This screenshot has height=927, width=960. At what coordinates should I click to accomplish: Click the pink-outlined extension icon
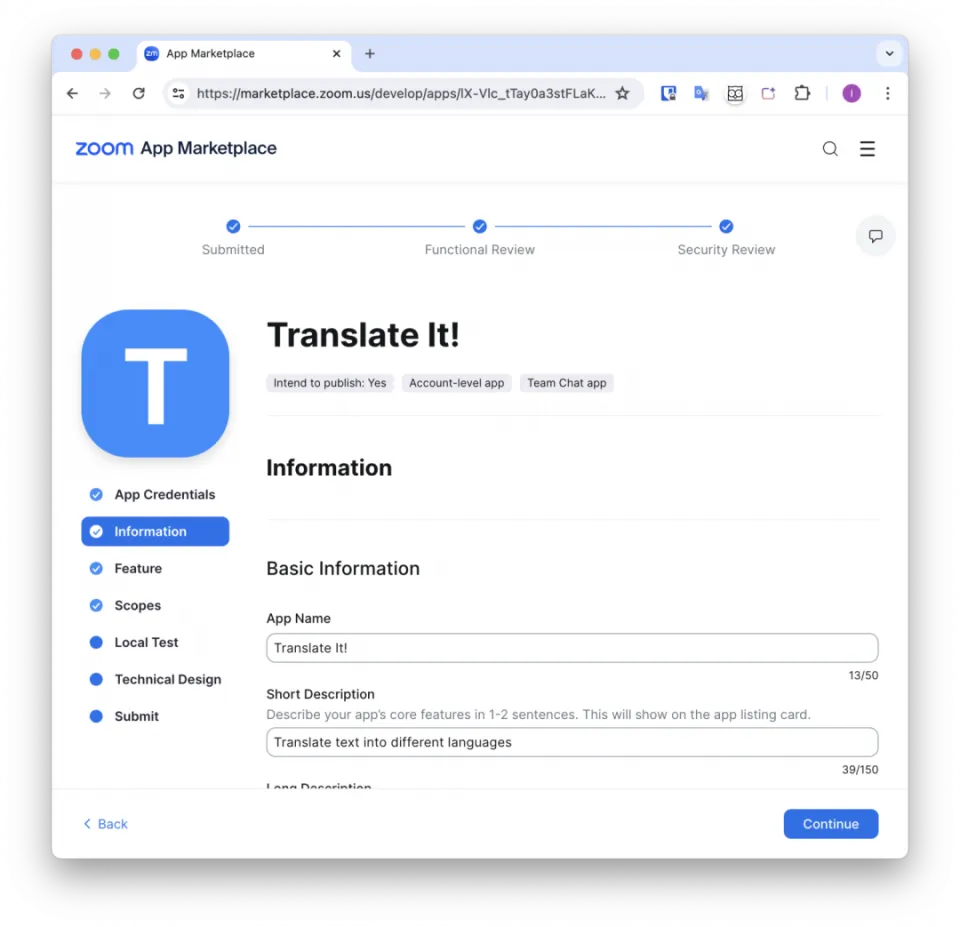point(768,93)
